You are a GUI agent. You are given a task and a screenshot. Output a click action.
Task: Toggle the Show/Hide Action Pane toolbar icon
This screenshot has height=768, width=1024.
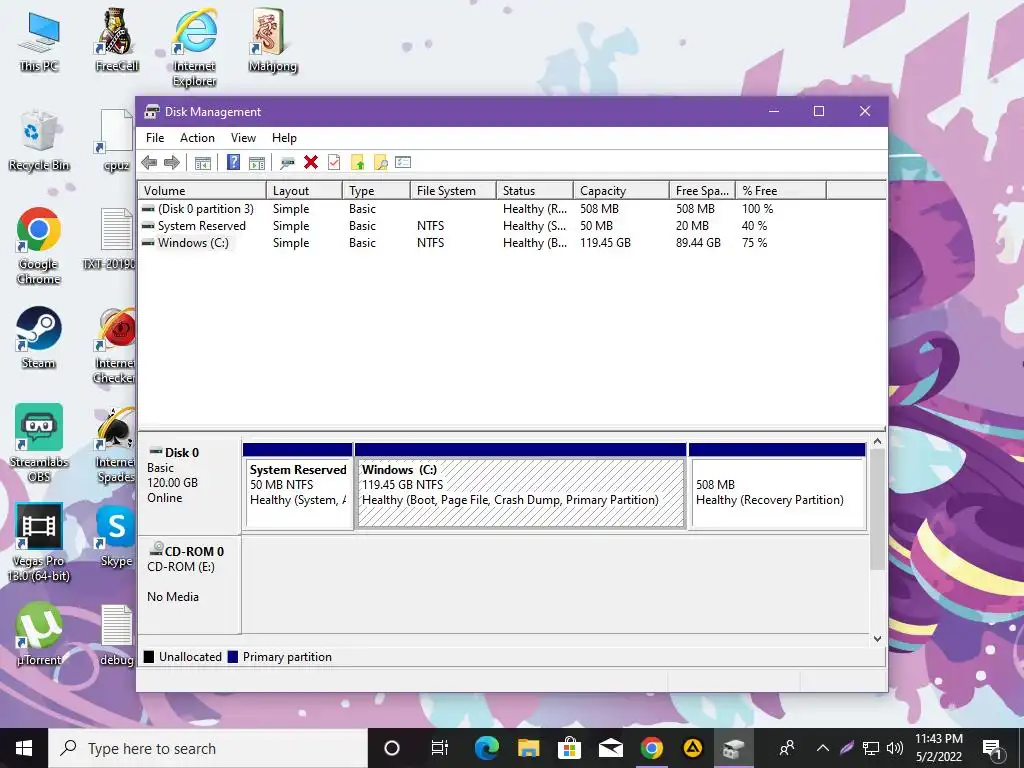coord(257,163)
